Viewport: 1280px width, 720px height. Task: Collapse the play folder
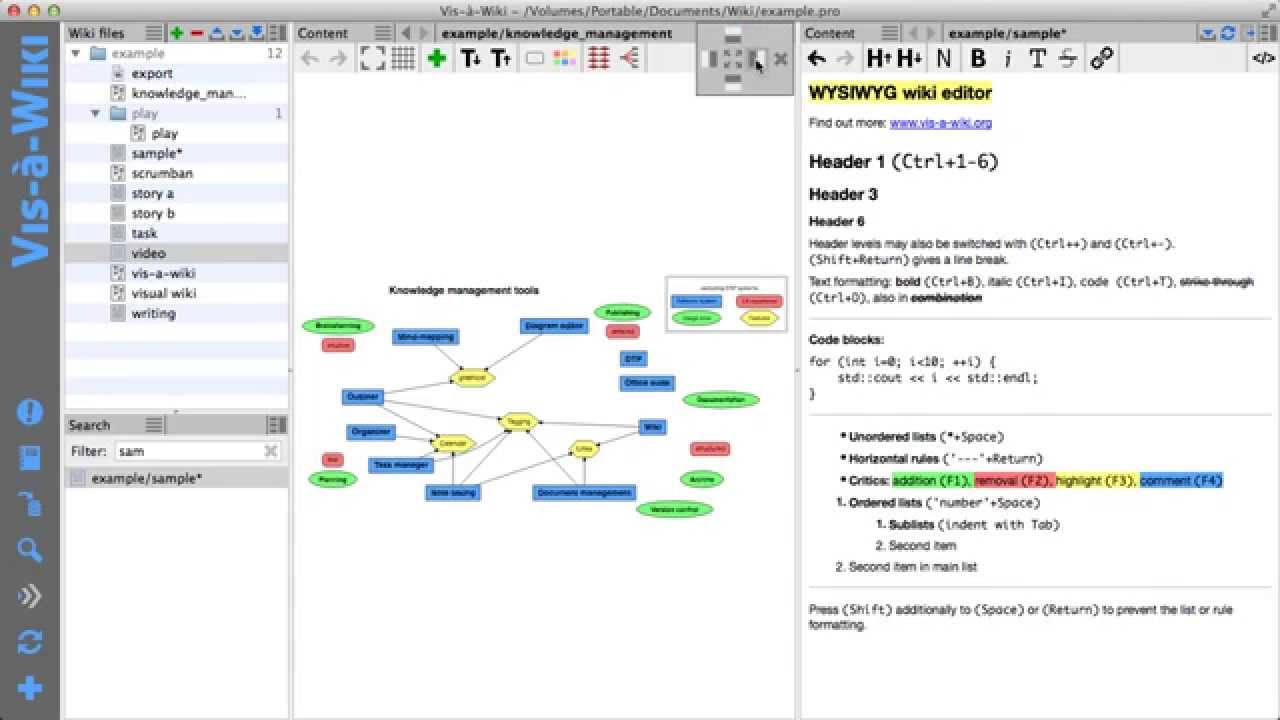tap(96, 113)
